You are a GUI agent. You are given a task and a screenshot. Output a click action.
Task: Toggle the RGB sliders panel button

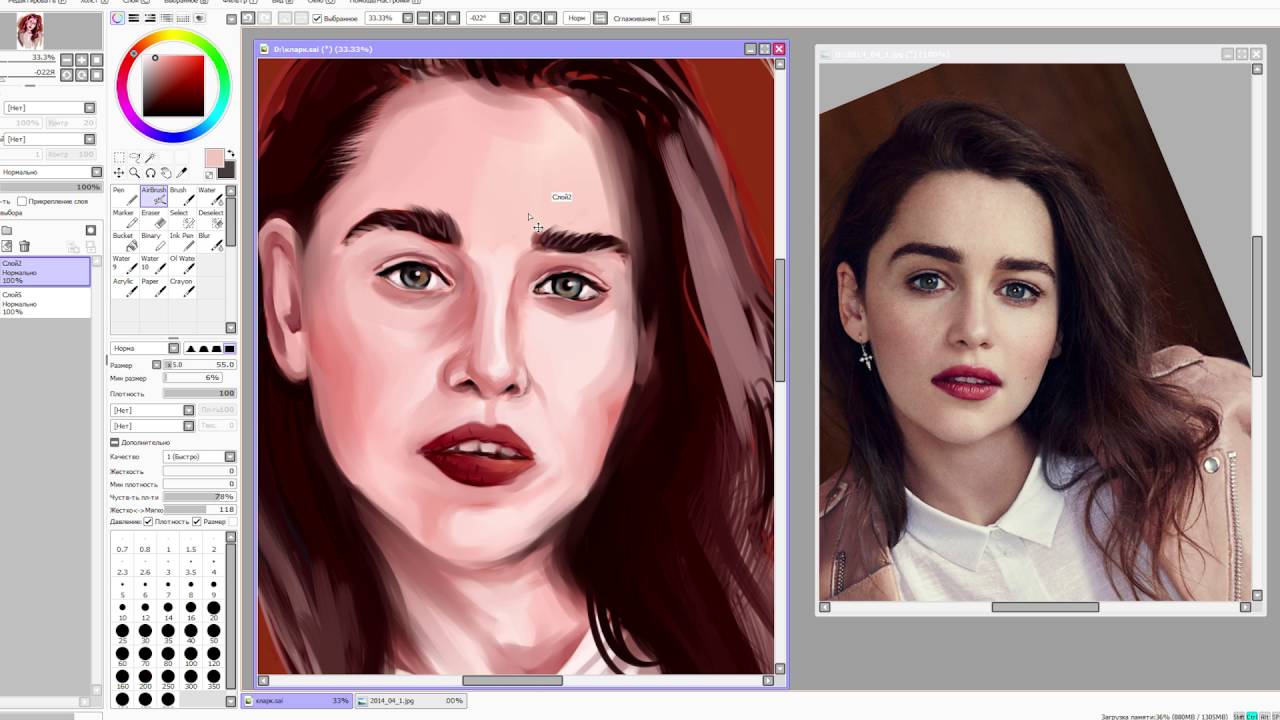click(133, 18)
